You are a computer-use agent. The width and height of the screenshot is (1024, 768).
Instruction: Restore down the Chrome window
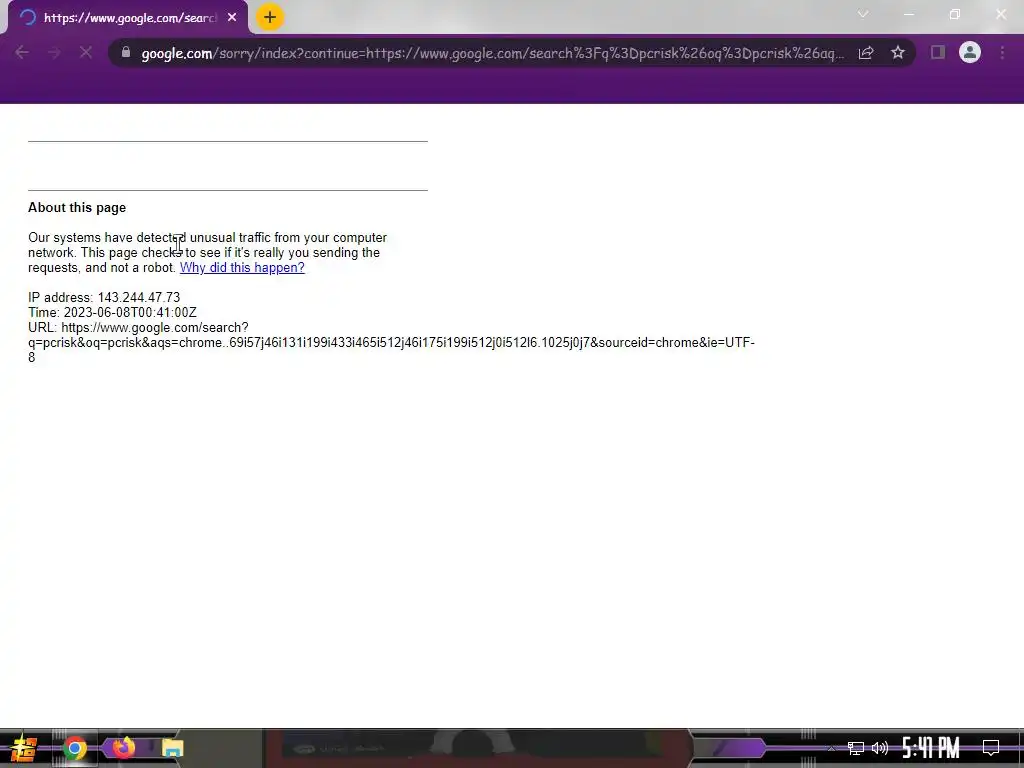pyautogui.click(x=955, y=14)
